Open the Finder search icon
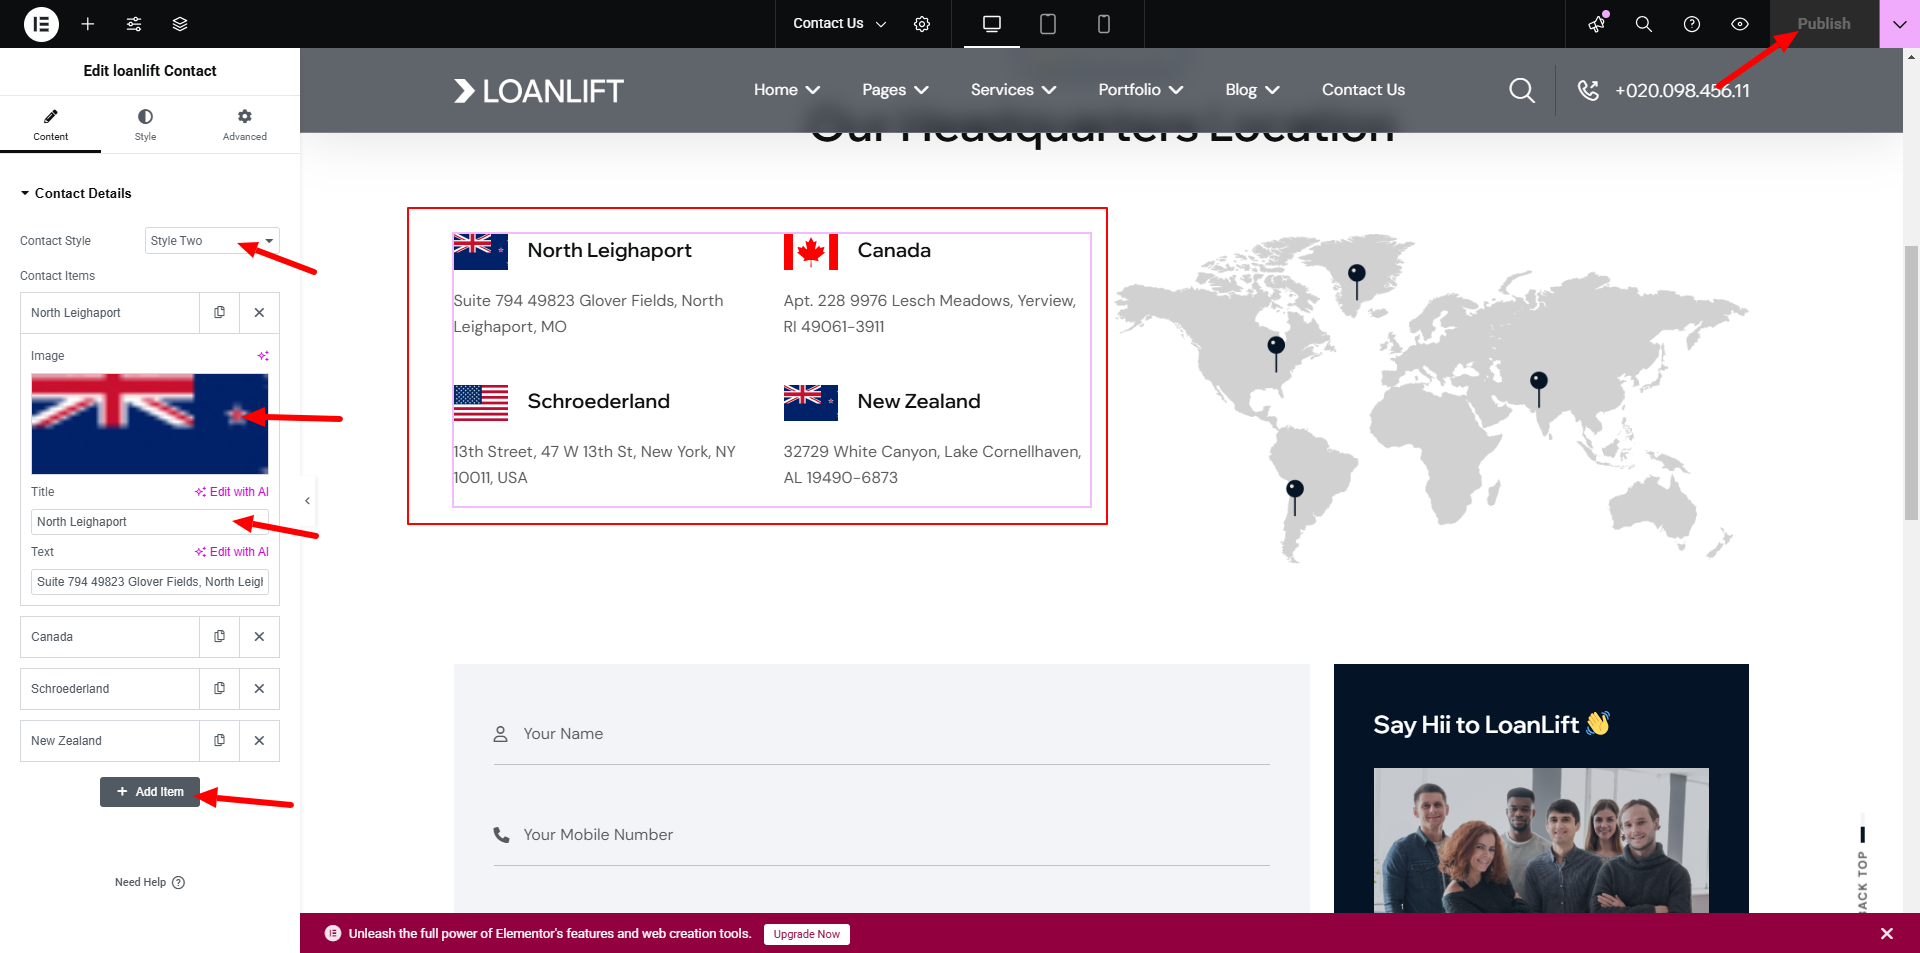The image size is (1920, 953). 1643,24
